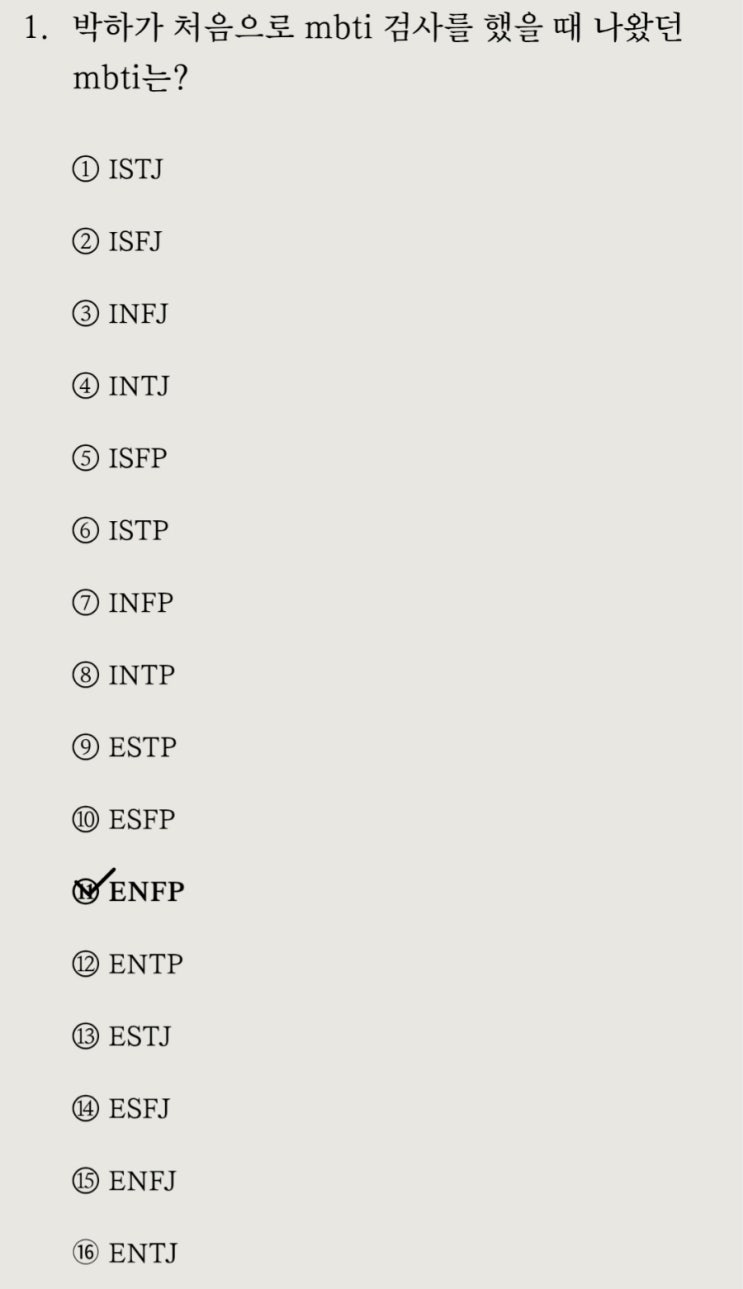Image resolution: width=743 pixels, height=1289 pixels.
Task: Pick option ⑯ ENTJ
Action: tap(126, 1253)
